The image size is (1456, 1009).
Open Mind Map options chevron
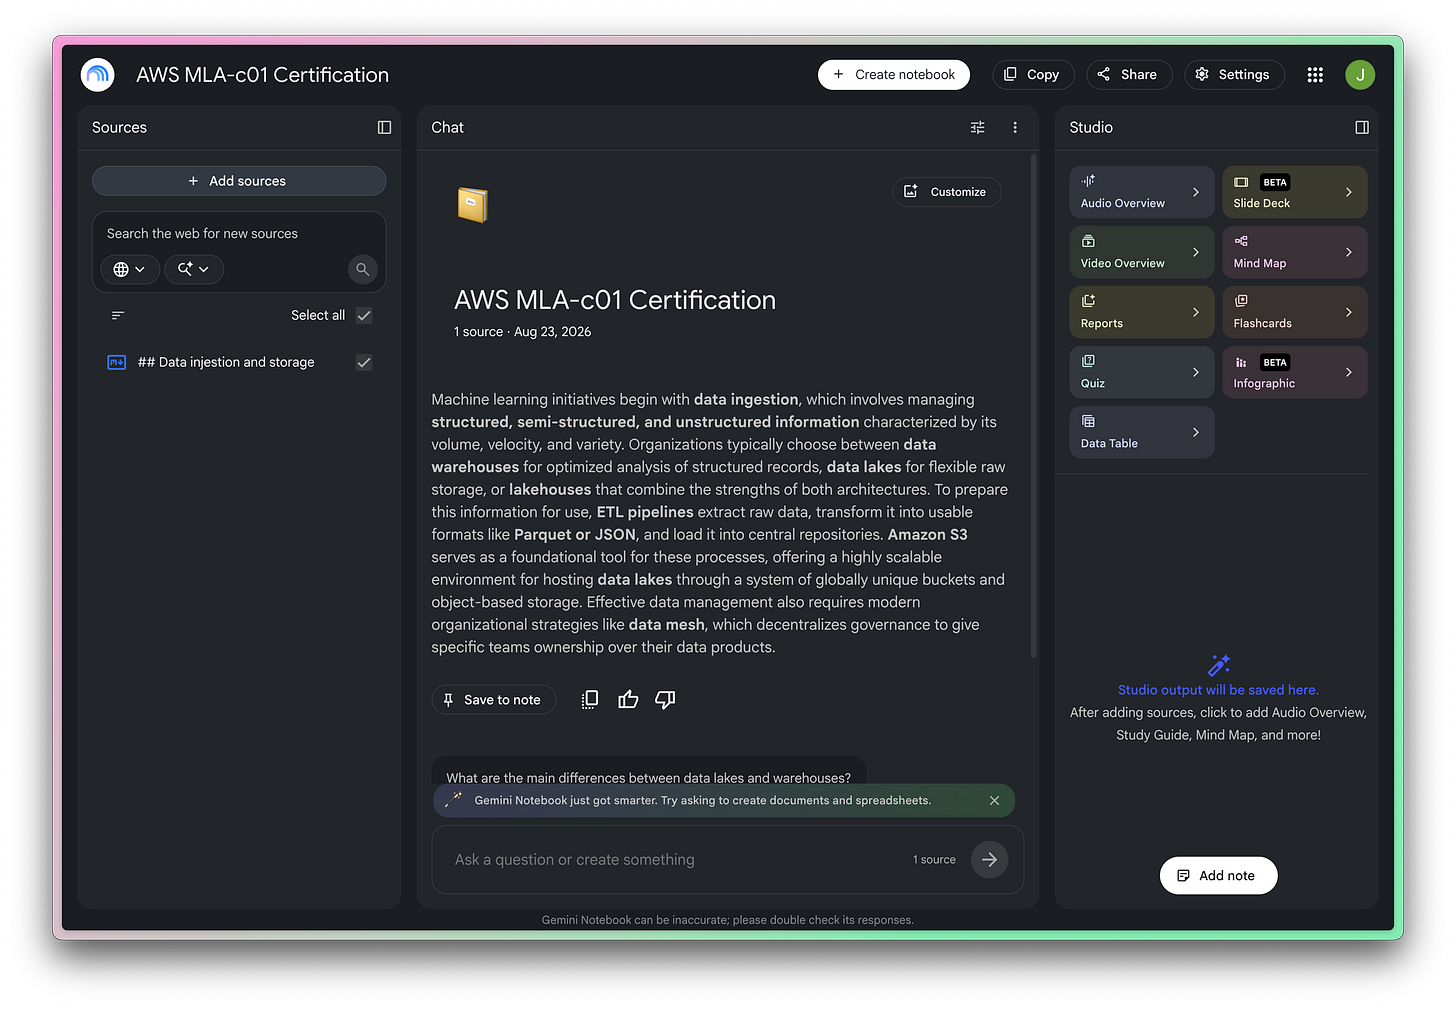pos(1349,252)
